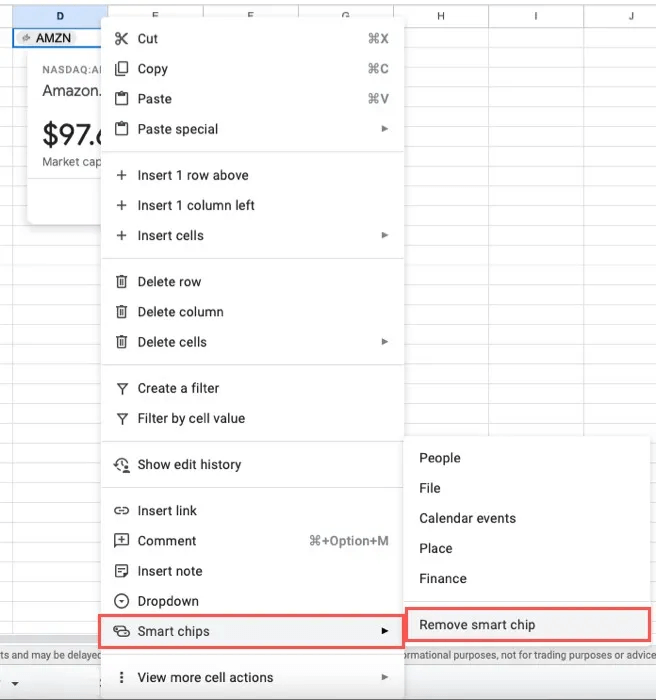Click NASDAQ ticker label in hover card
Image resolution: width=656 pixels, height=700 pixels.
coord(72,70)
